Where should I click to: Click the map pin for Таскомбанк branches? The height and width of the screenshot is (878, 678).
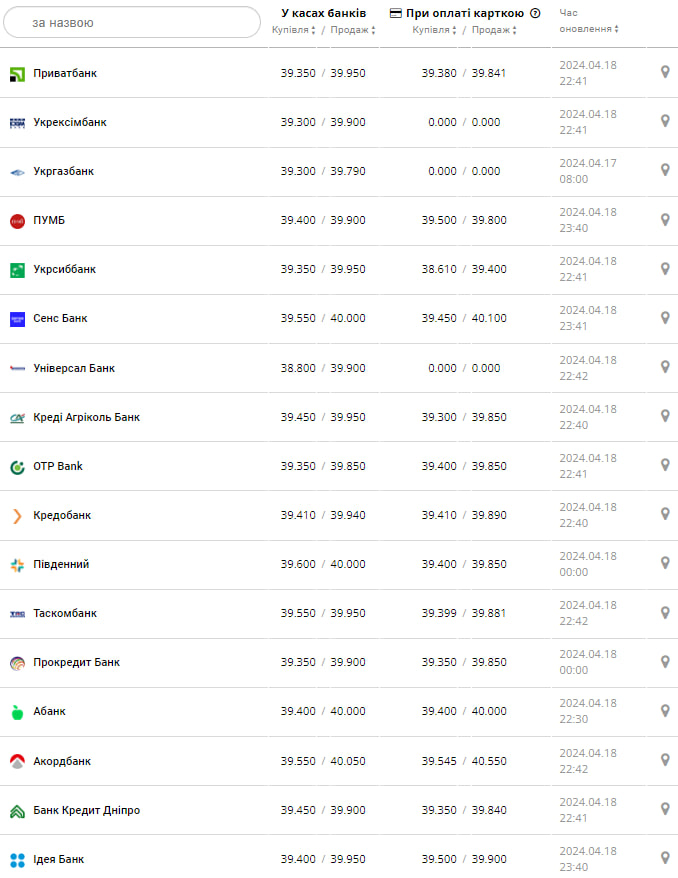point(664,613)
